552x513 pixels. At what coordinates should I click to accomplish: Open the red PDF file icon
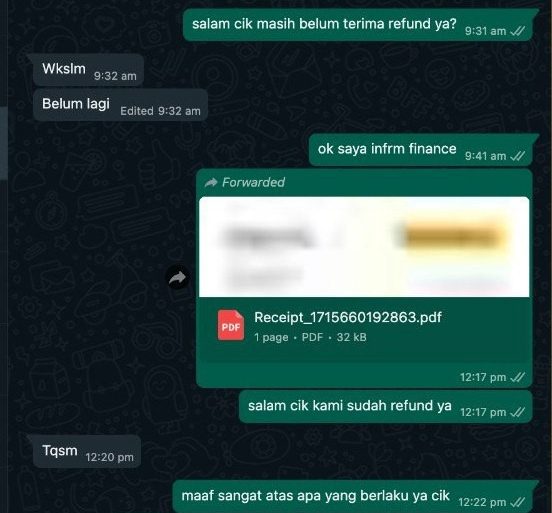coord(231,325)
